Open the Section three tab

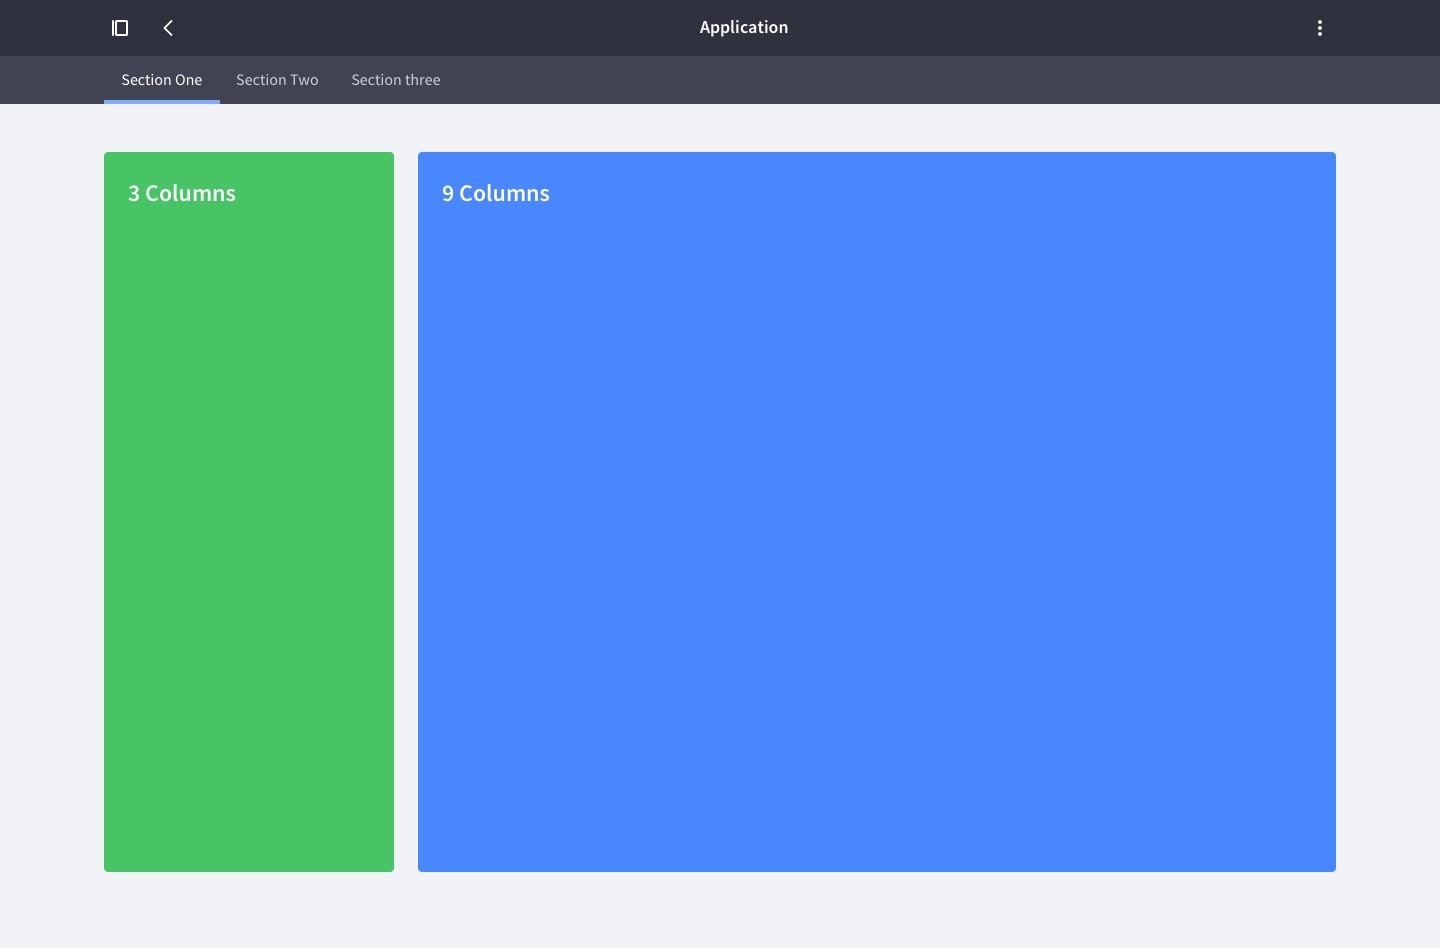click(x=396, y=80)
